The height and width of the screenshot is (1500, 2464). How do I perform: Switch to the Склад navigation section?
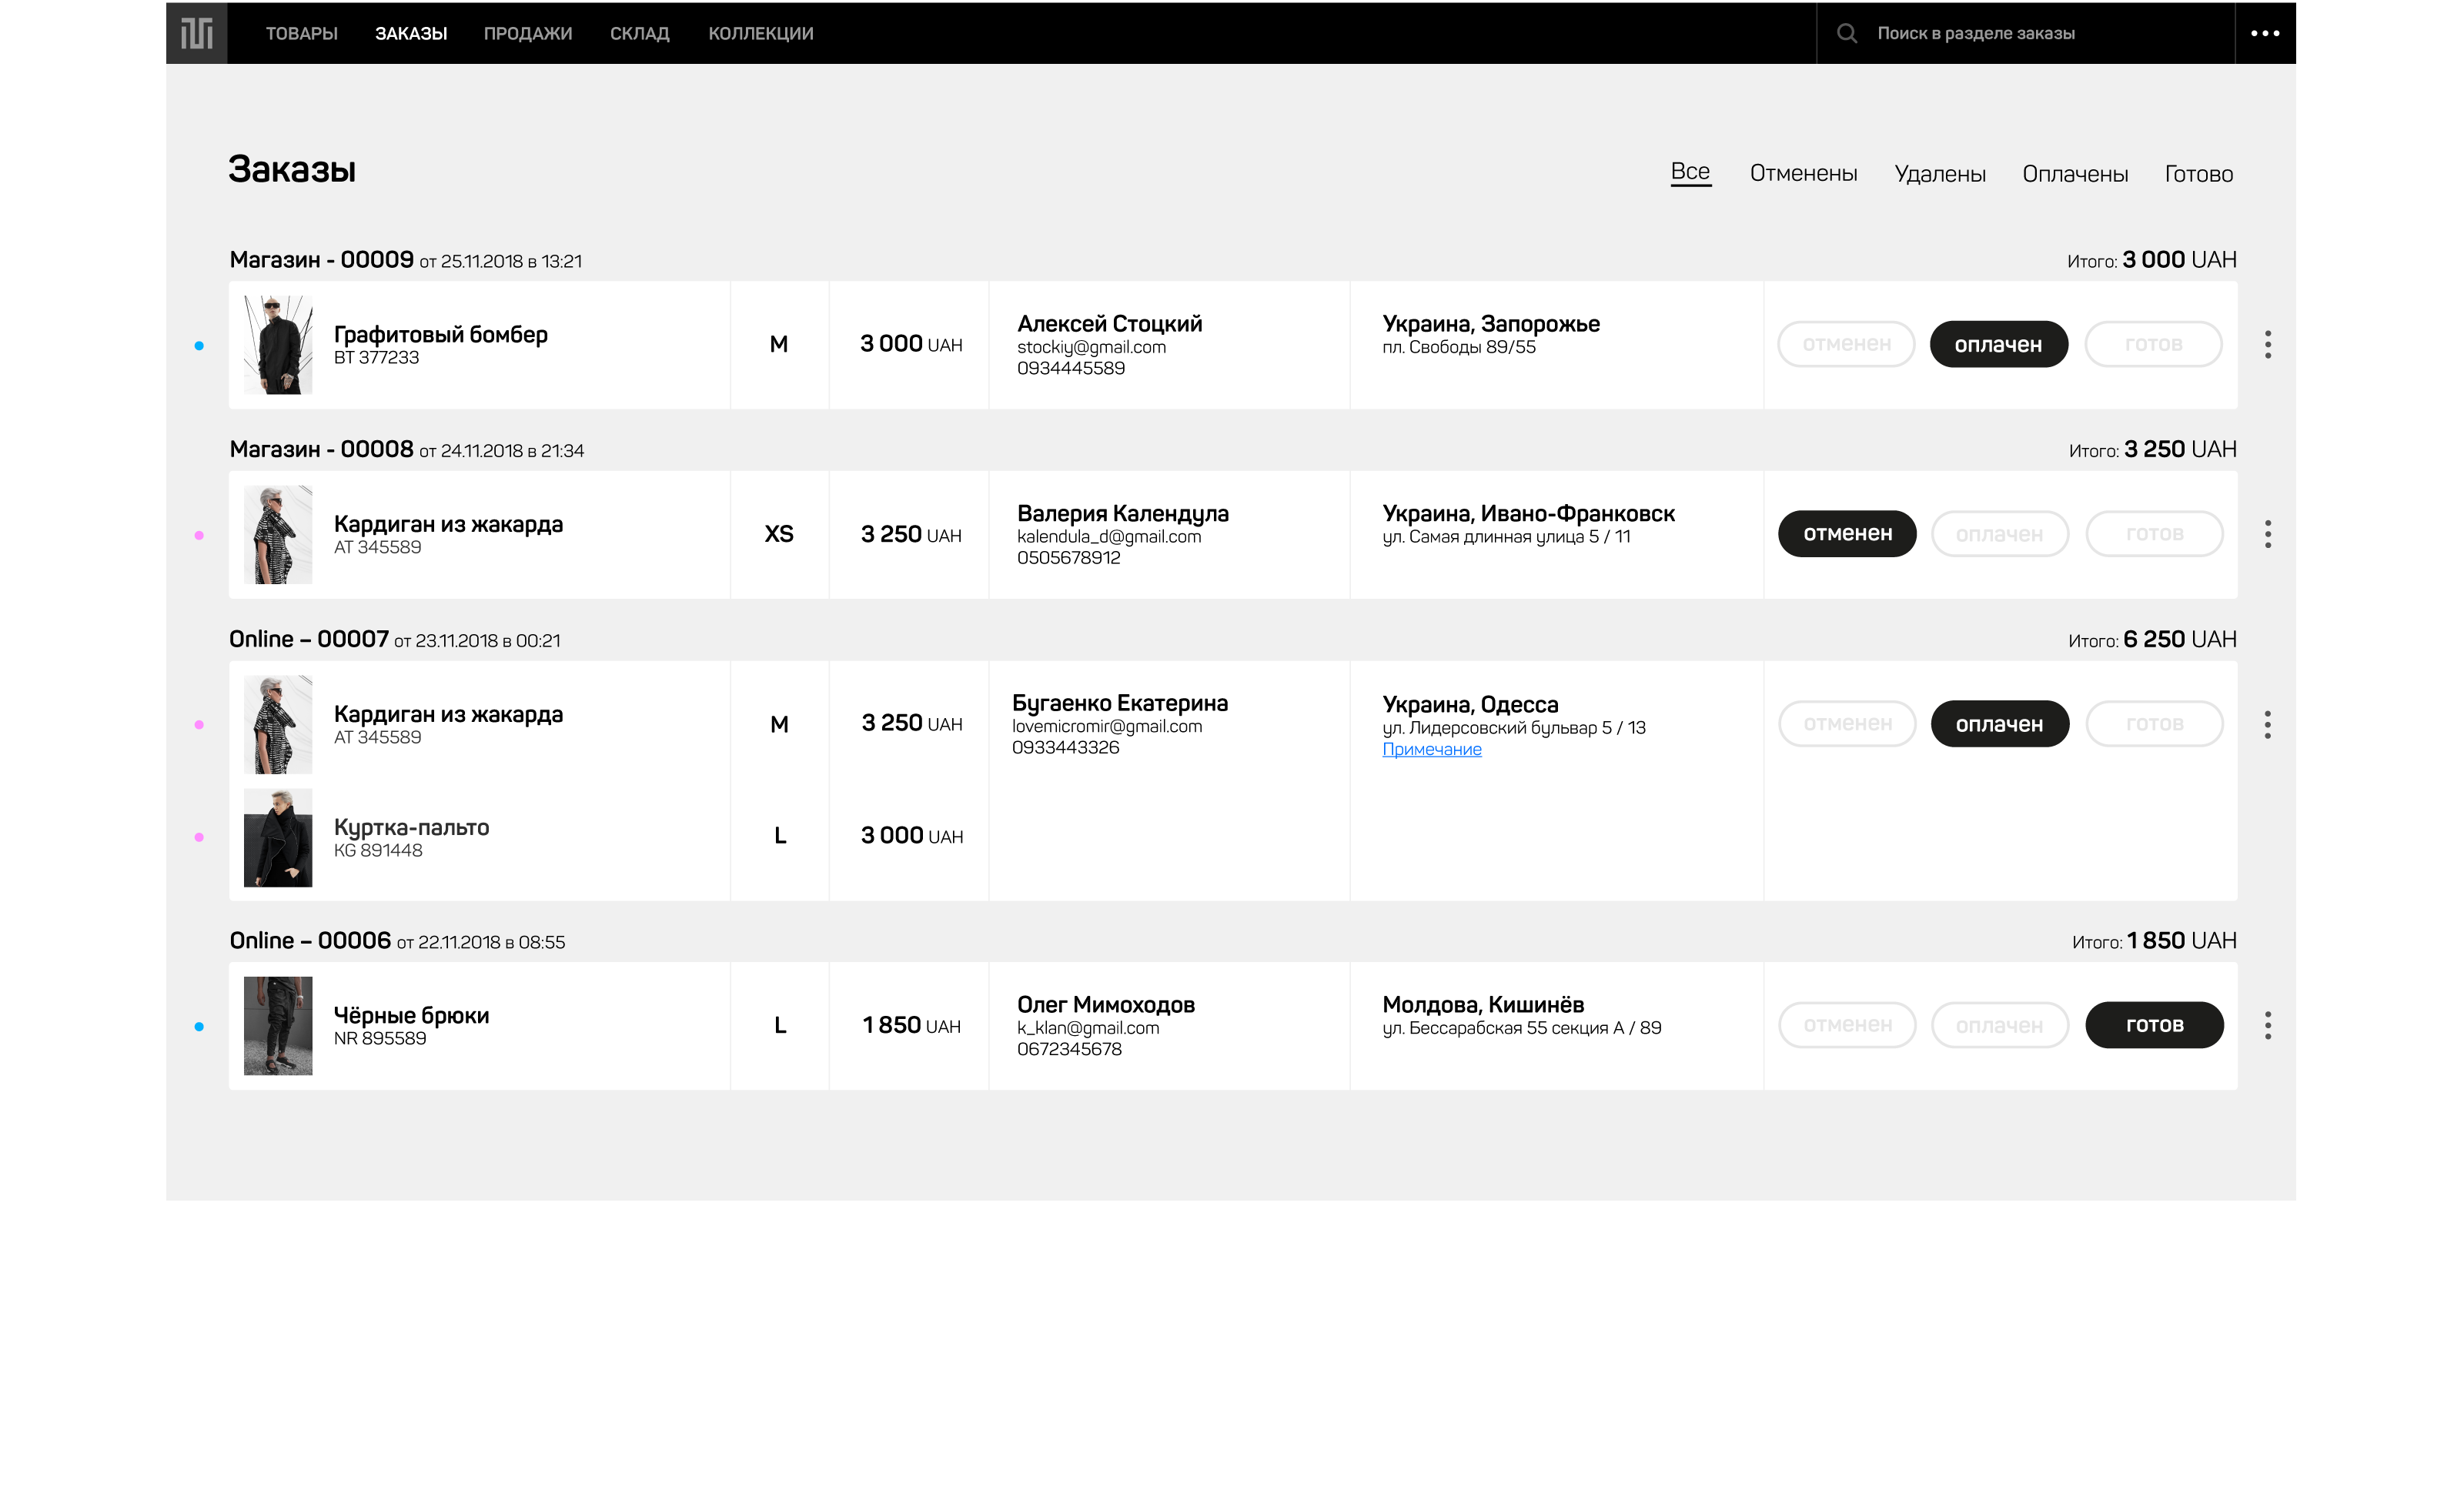coord(639,33)
